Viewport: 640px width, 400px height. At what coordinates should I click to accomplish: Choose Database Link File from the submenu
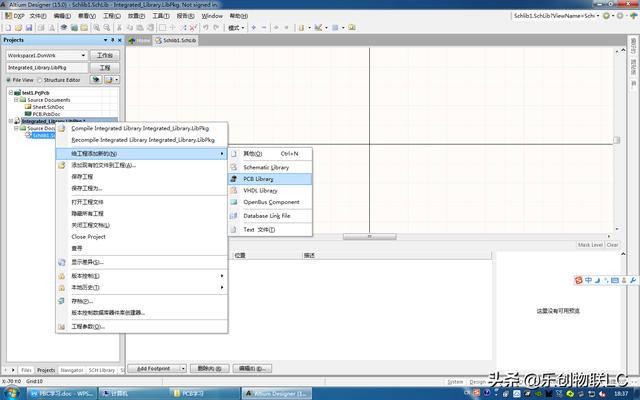coord(270,216)
